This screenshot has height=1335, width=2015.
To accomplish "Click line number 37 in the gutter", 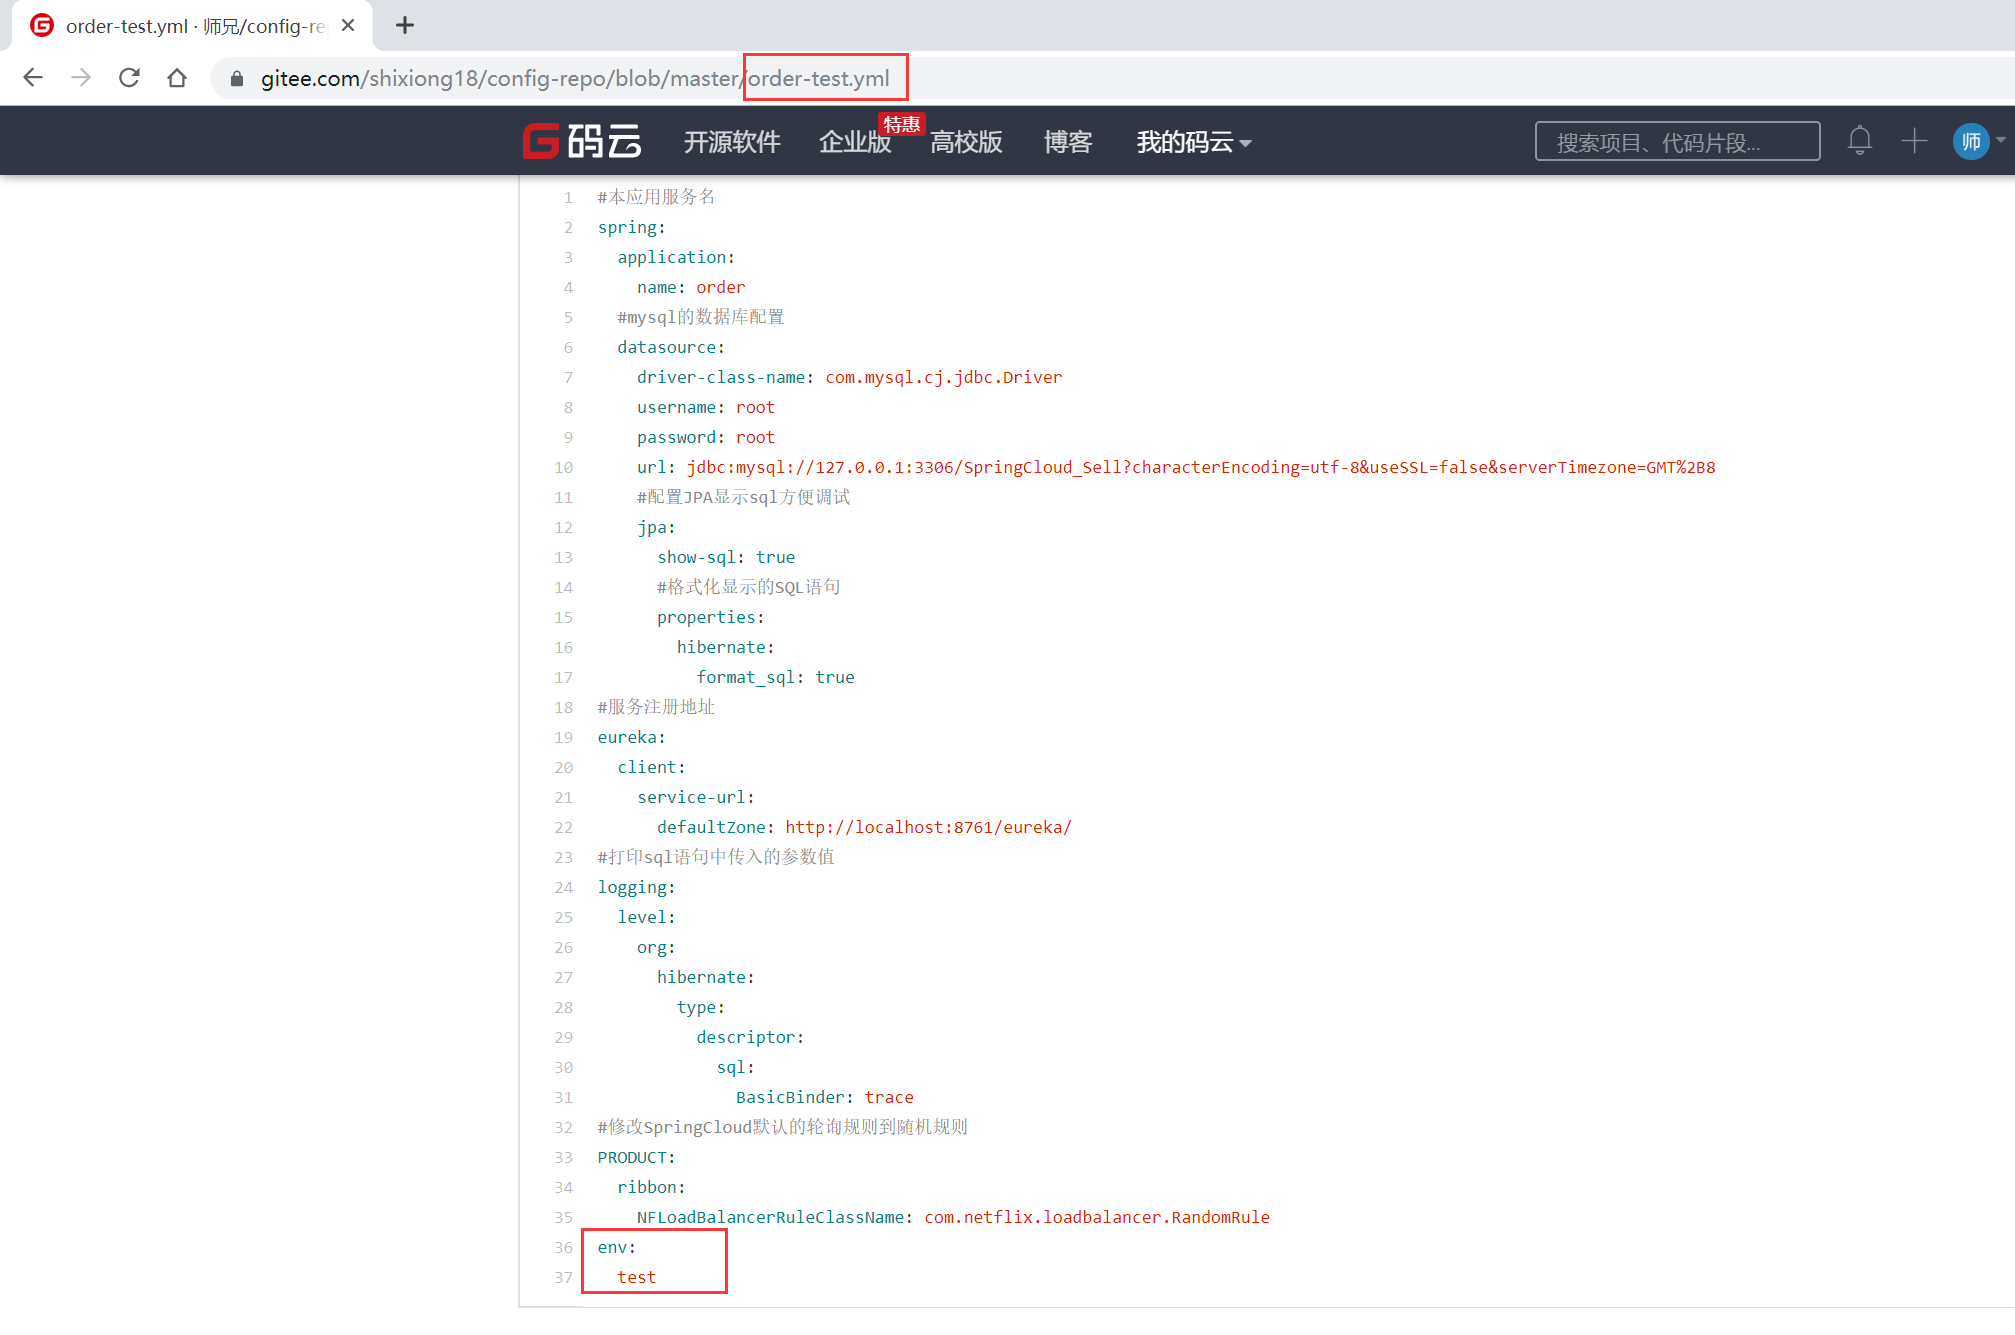I will pos(564,1278).
